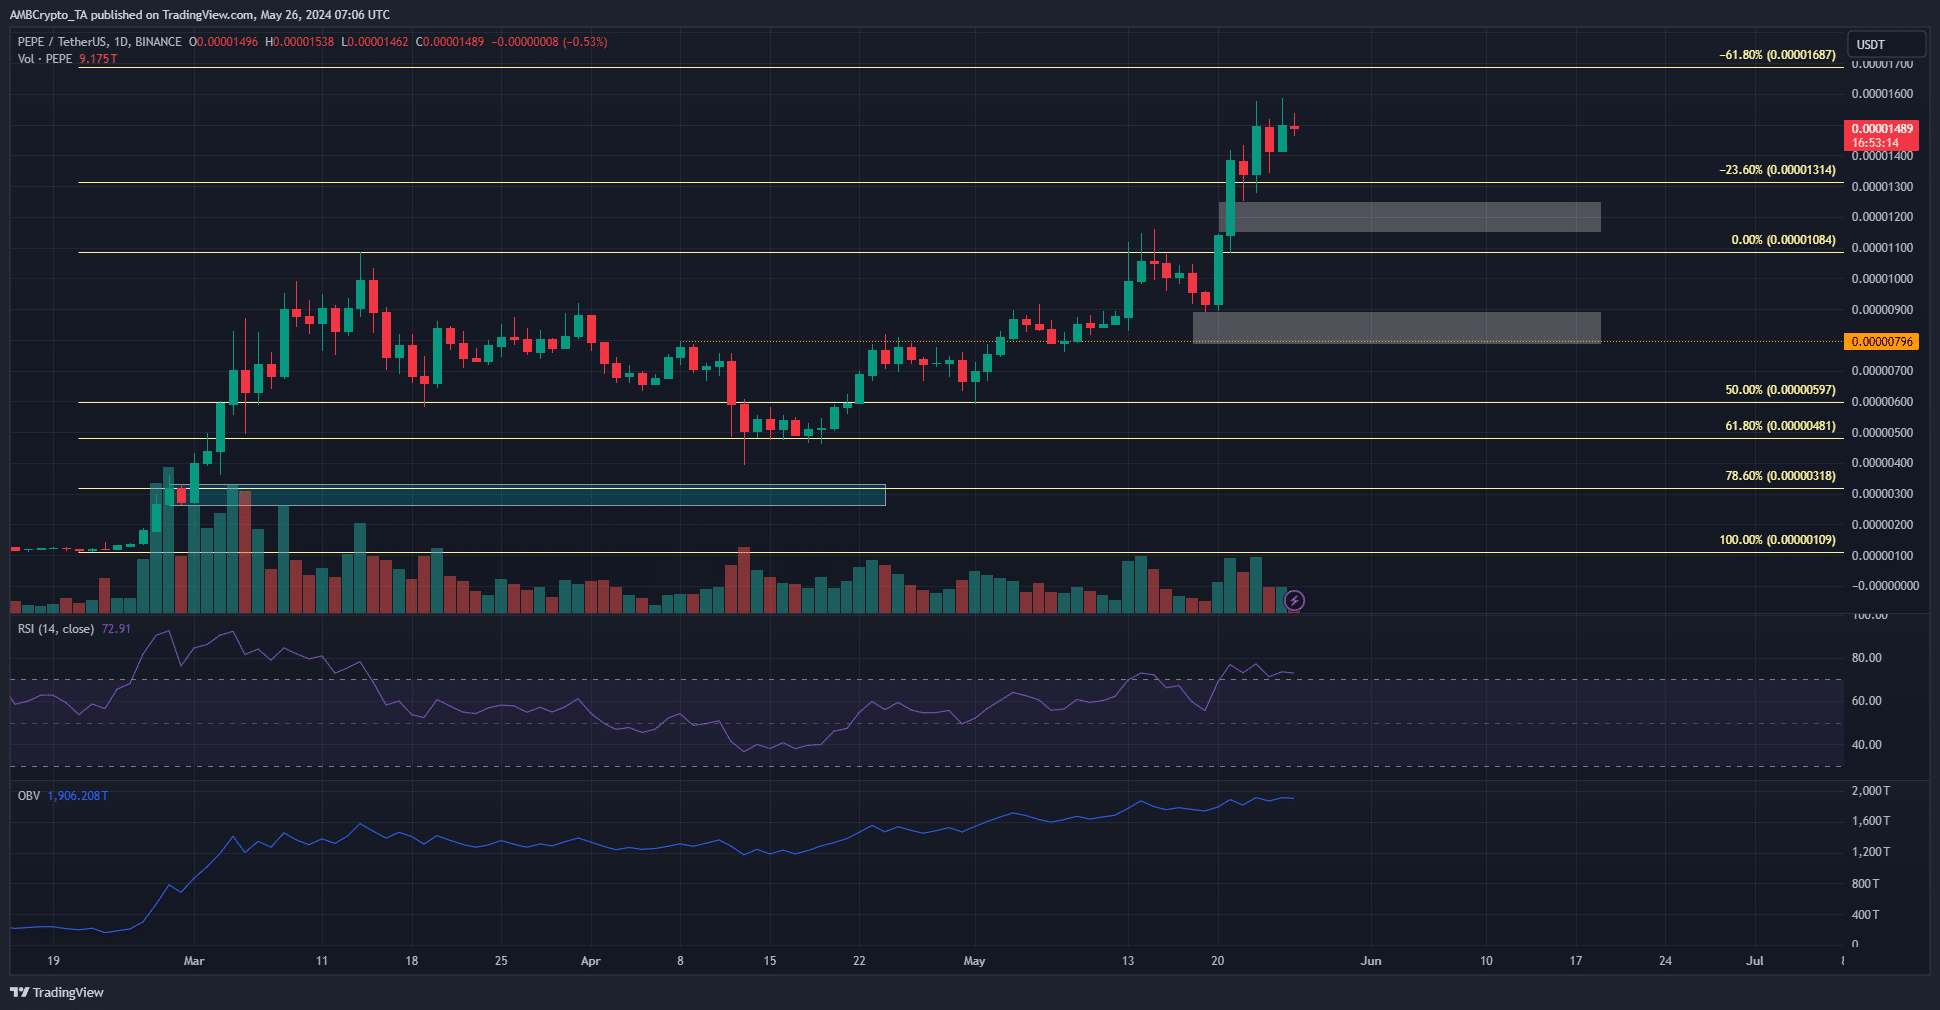Click the 0.00001600 price axis label
The width and height of the screenshot is (1940, 1010).
(1882, 94)
